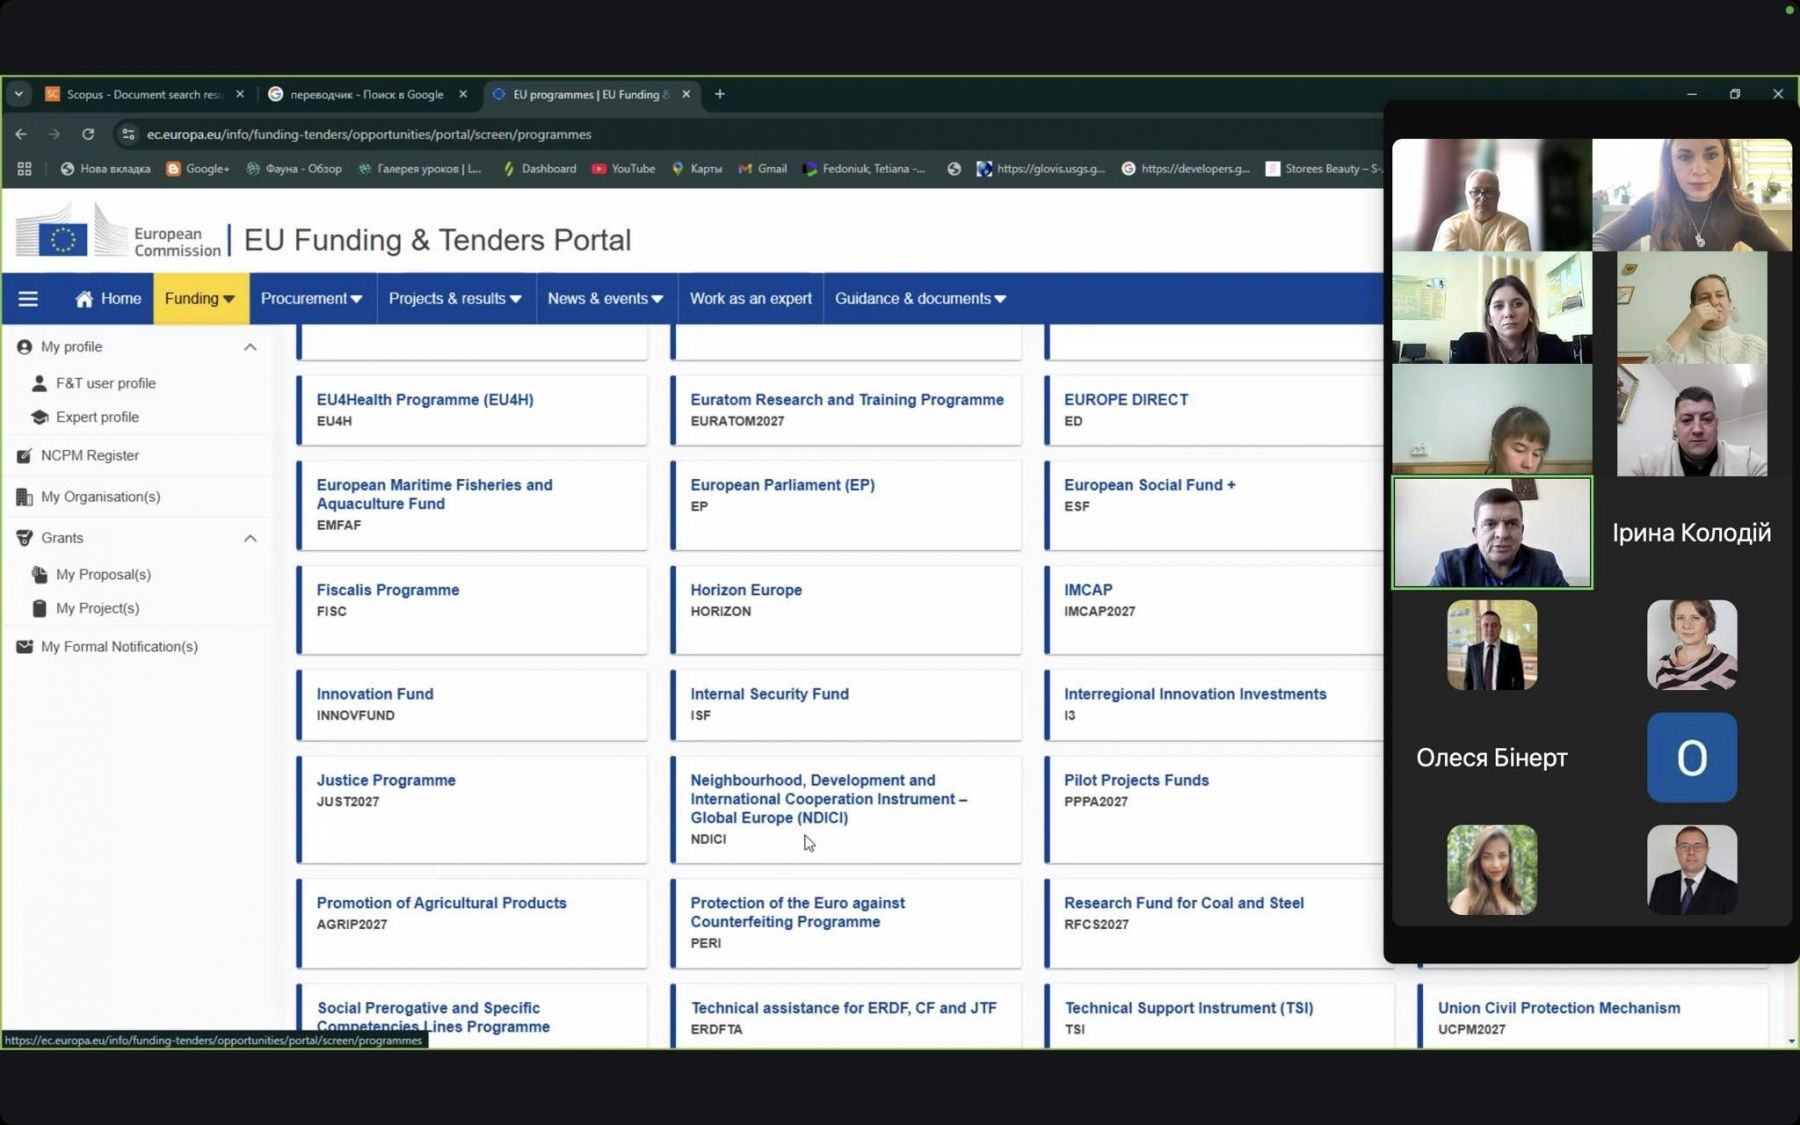
Task: Open the Projects & results dropdown
Action: click(455, 299)
